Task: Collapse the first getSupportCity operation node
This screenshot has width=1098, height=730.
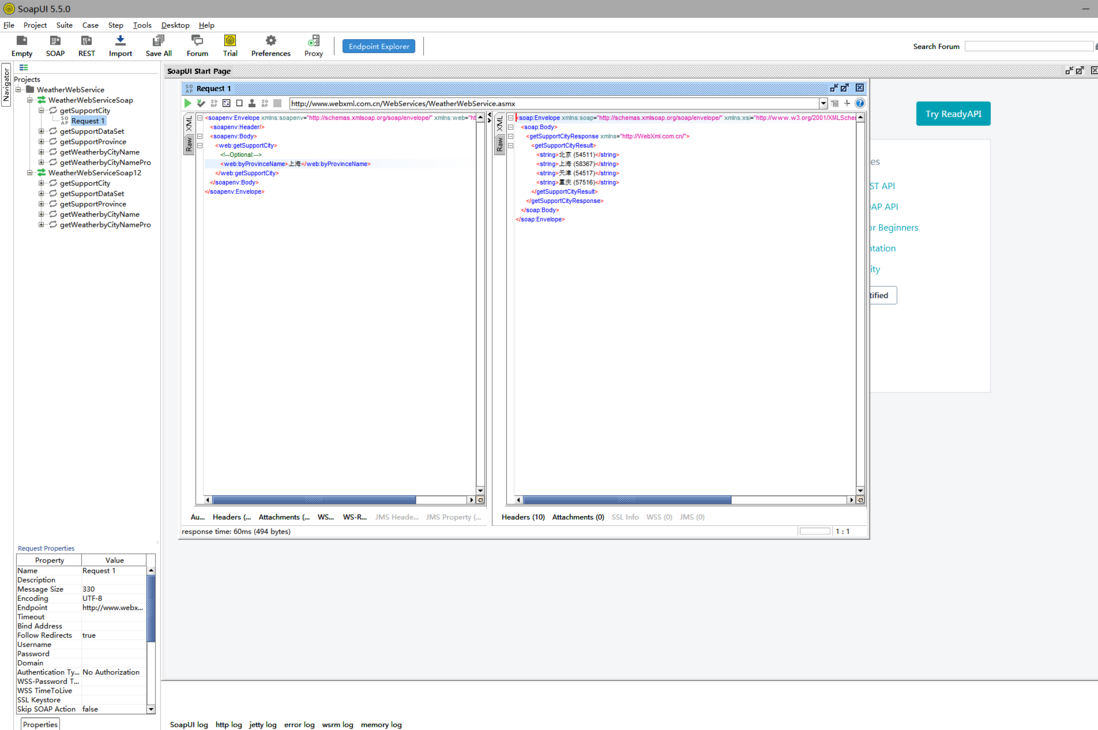Action: coord(41,111)
